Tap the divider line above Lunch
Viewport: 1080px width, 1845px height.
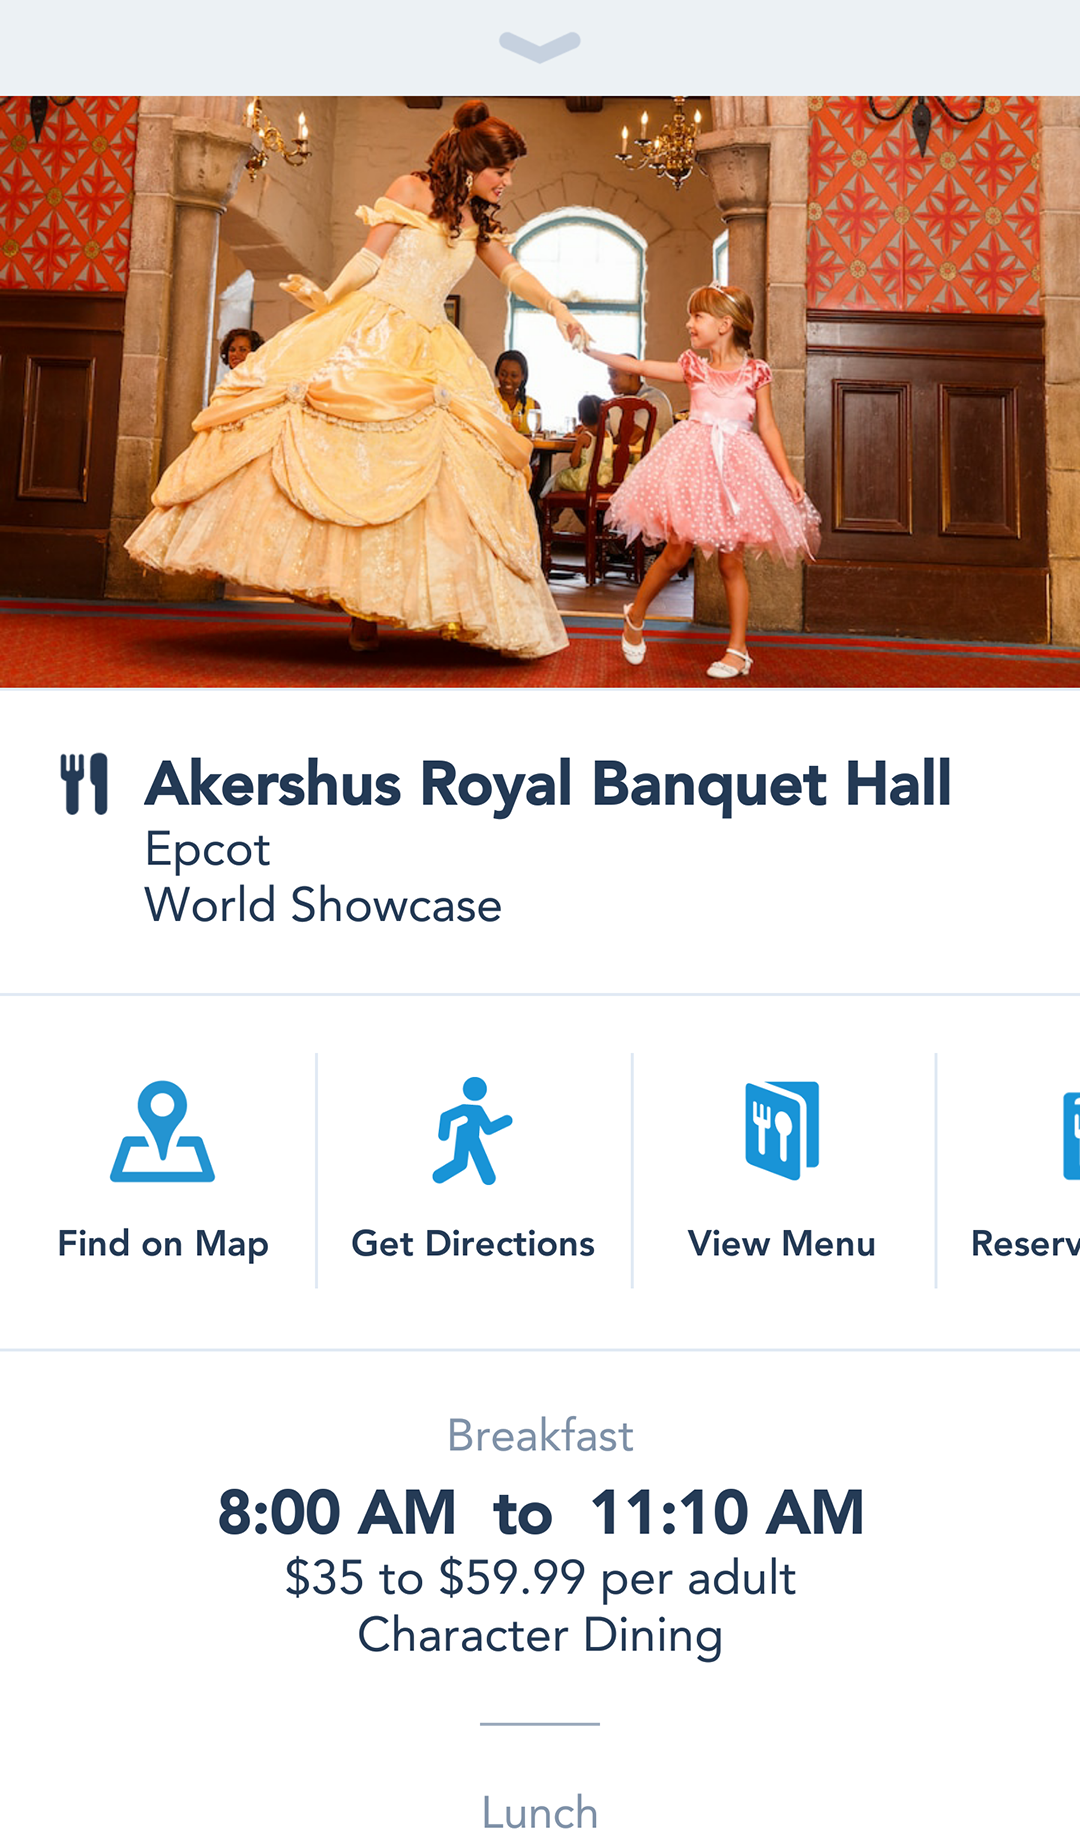(540, 1724)
